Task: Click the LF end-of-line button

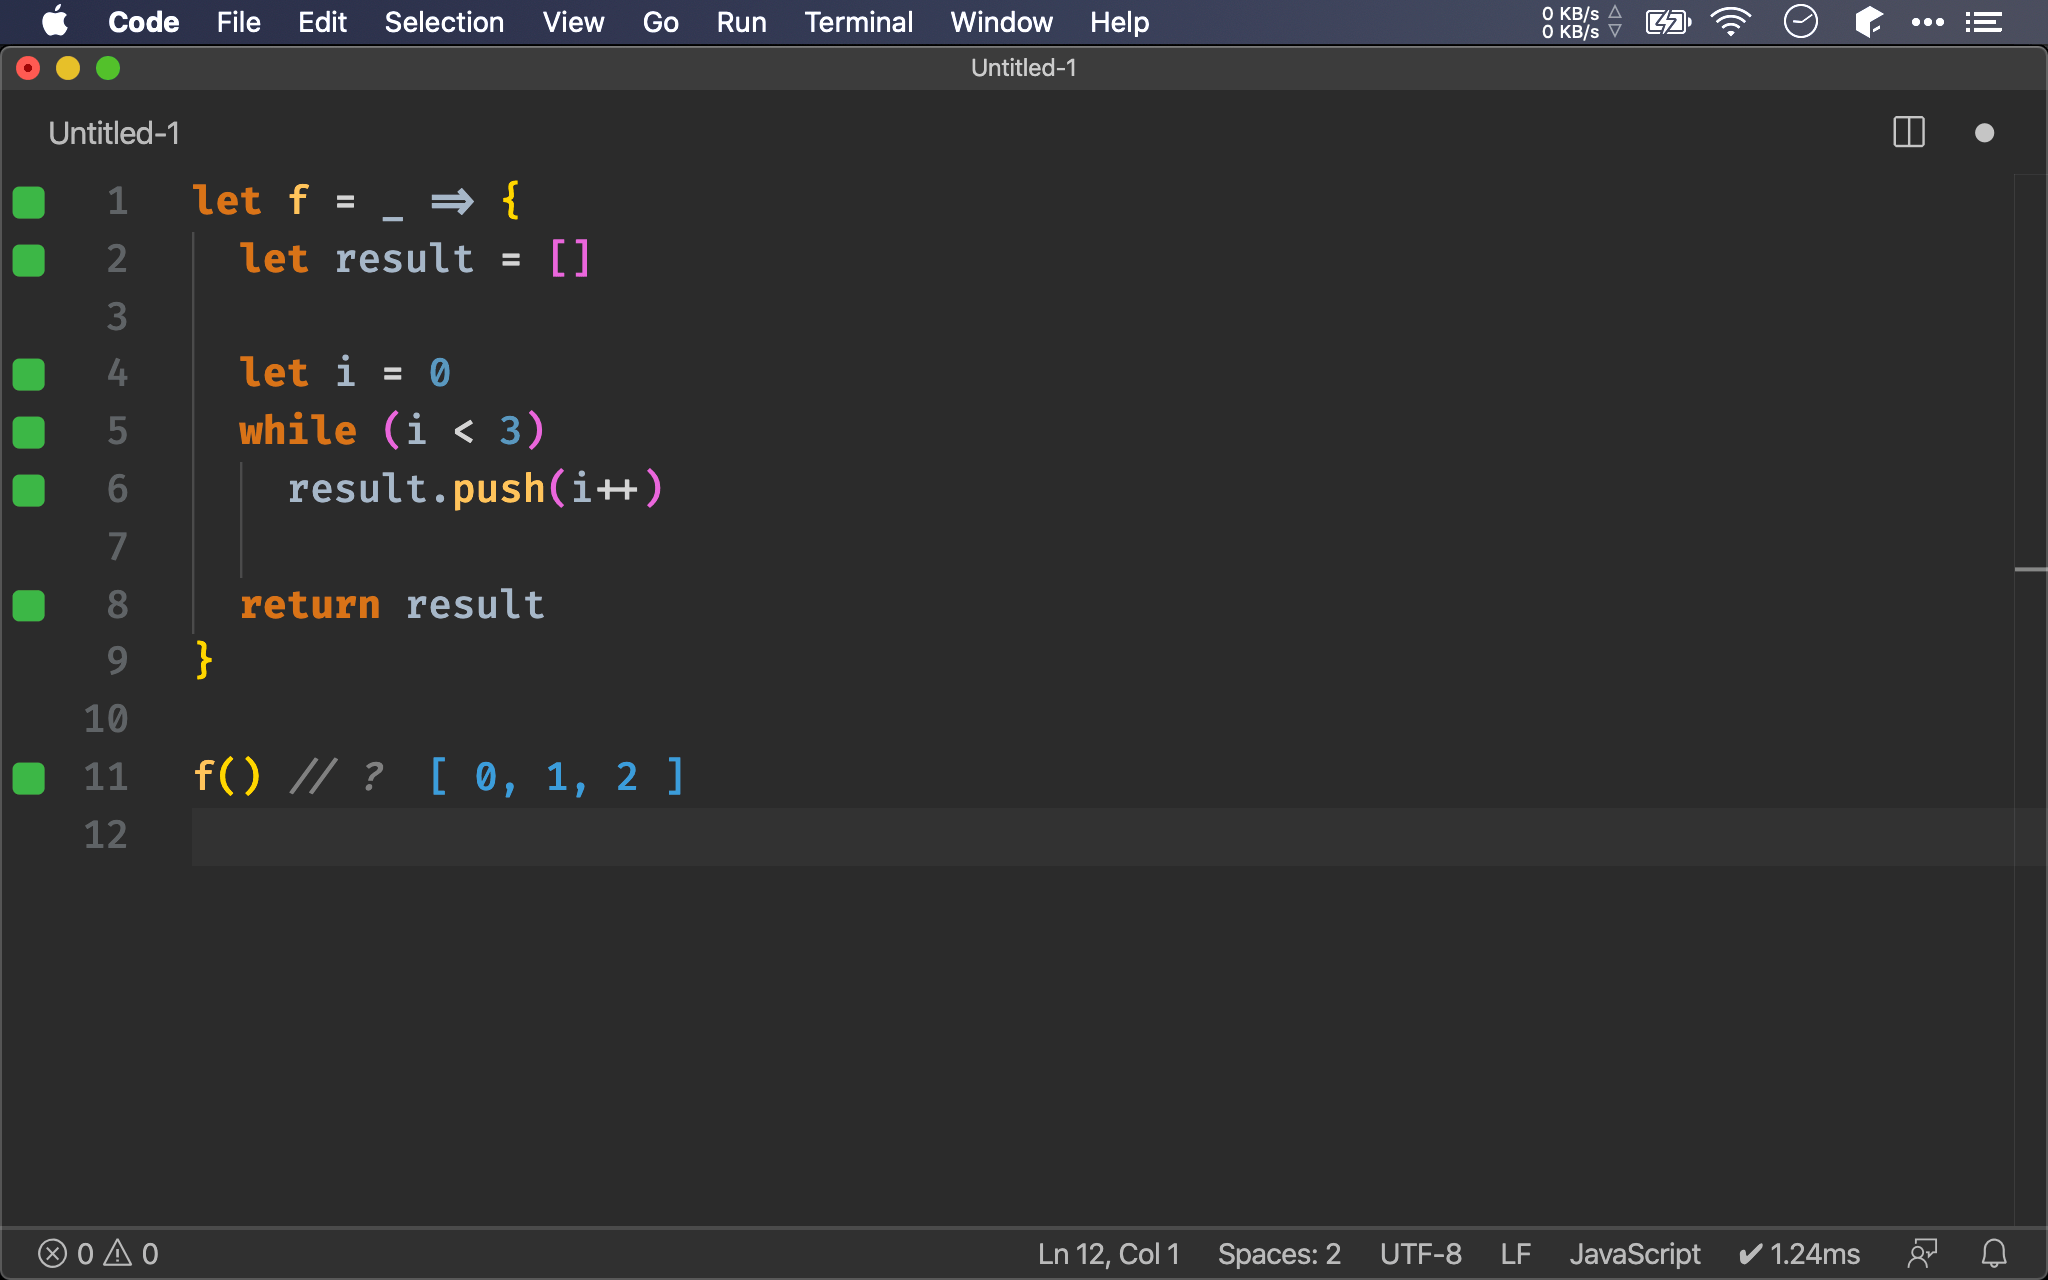Action: tap(1515, 1253)
